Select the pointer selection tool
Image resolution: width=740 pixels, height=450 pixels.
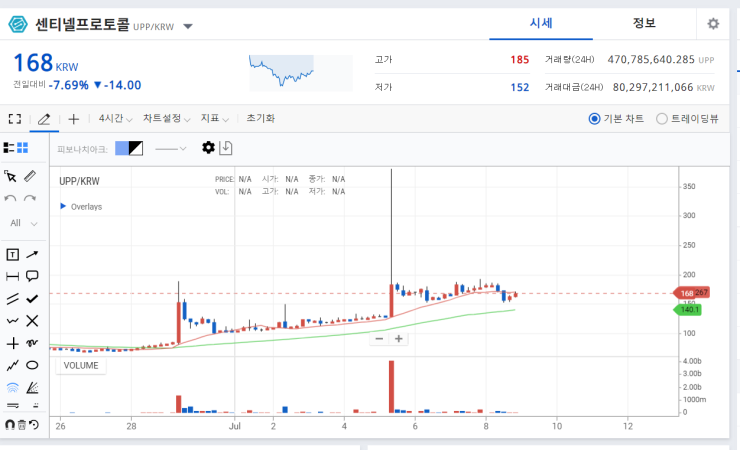coord(10,176)
